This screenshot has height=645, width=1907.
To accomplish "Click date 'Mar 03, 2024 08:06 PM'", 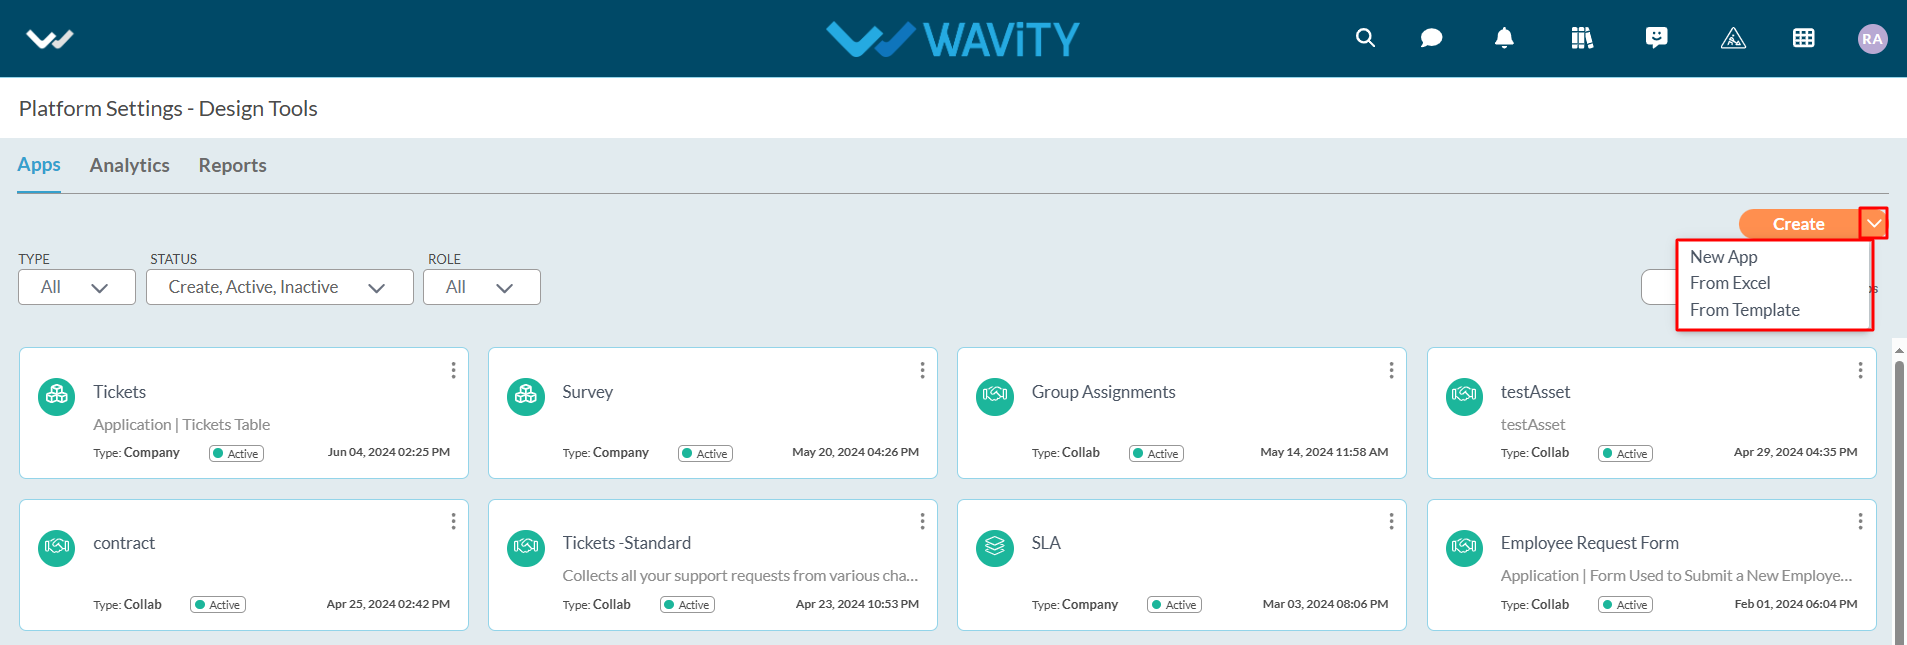I will 1325,604.
